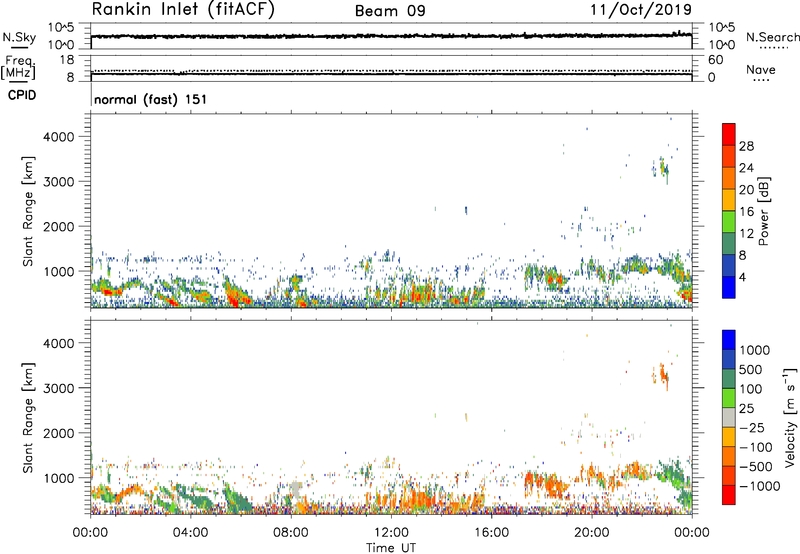Click the 16:00 time axis label

pos(491,533)
